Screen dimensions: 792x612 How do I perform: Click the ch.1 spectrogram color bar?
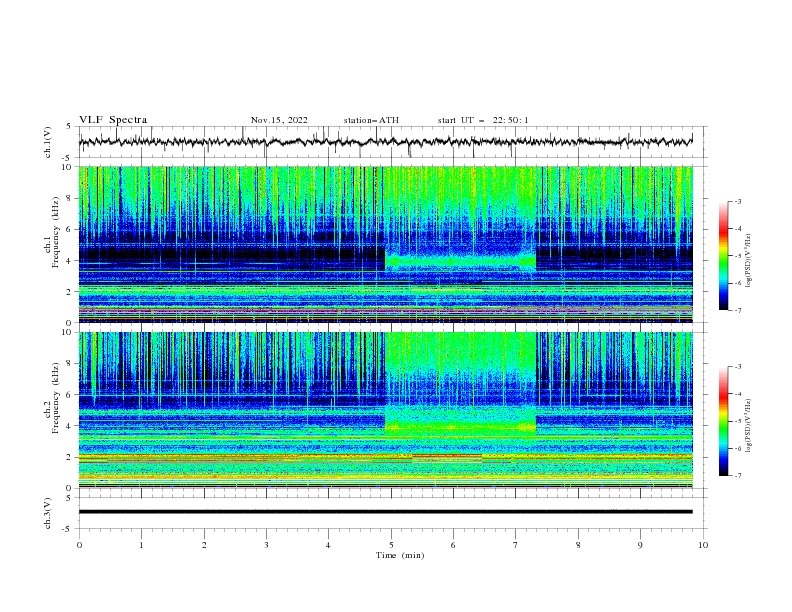point(723,256)
